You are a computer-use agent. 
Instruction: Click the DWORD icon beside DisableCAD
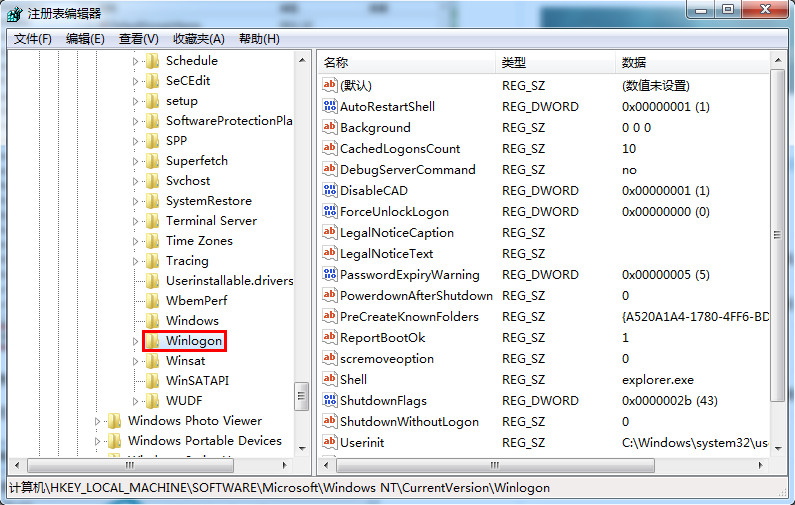pos(330,190)
